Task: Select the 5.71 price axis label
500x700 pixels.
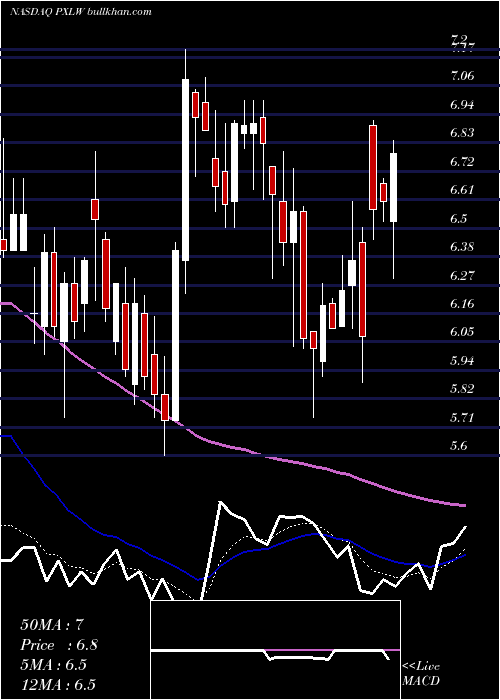Action: (462, 418)
